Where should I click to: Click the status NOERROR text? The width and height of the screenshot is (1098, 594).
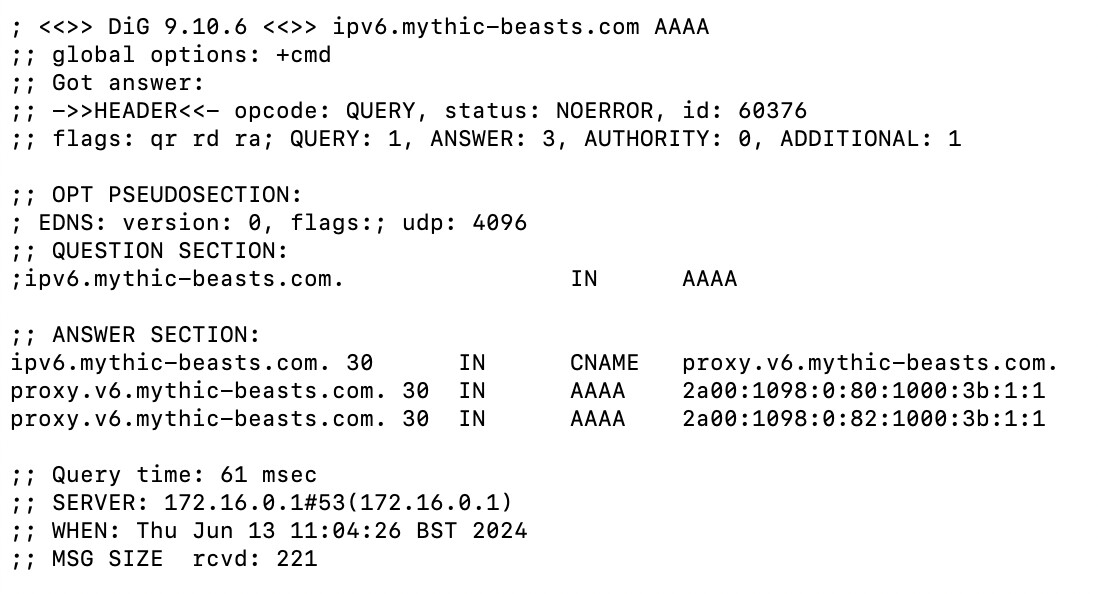pos(549,111)
